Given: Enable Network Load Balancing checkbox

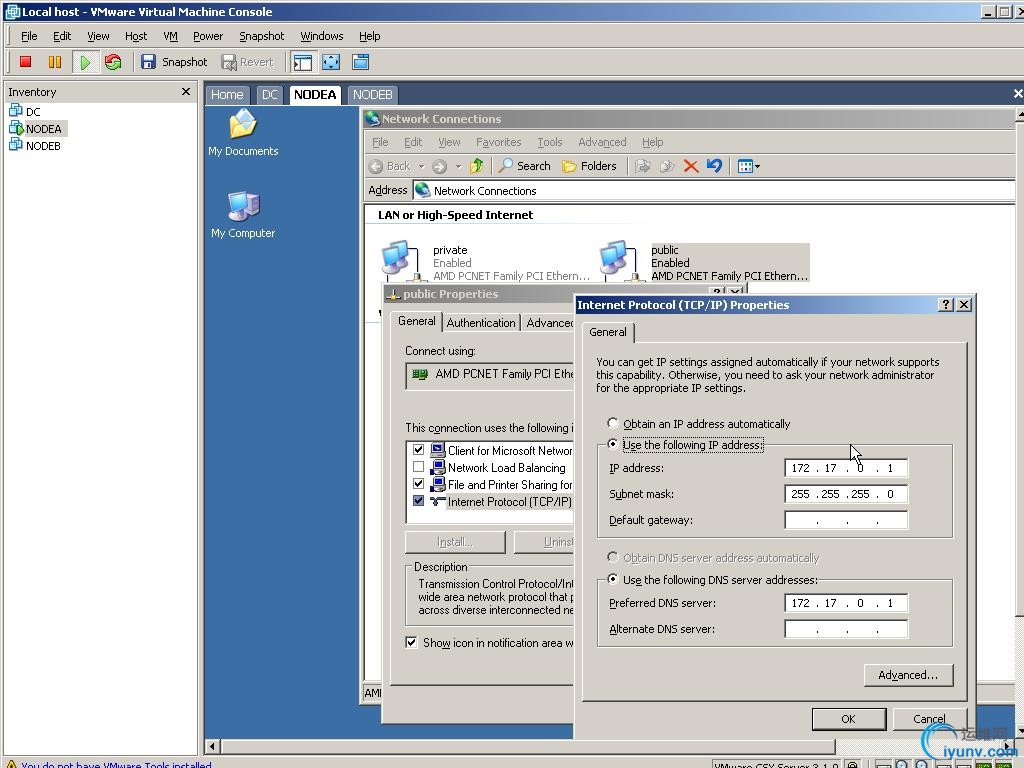Looking at the screenshot, I should [x=419, y=467].
